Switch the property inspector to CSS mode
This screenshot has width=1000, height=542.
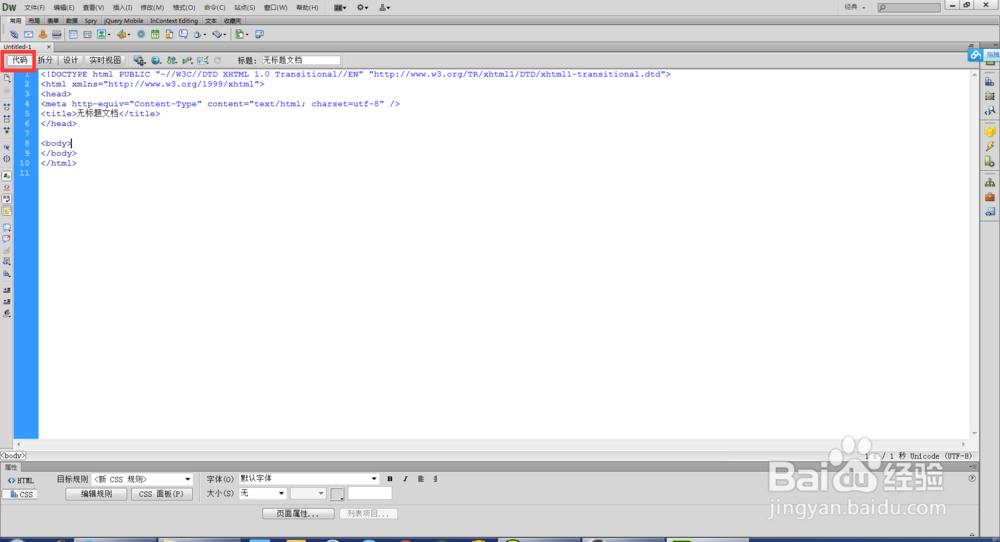(x=20, y=494)
